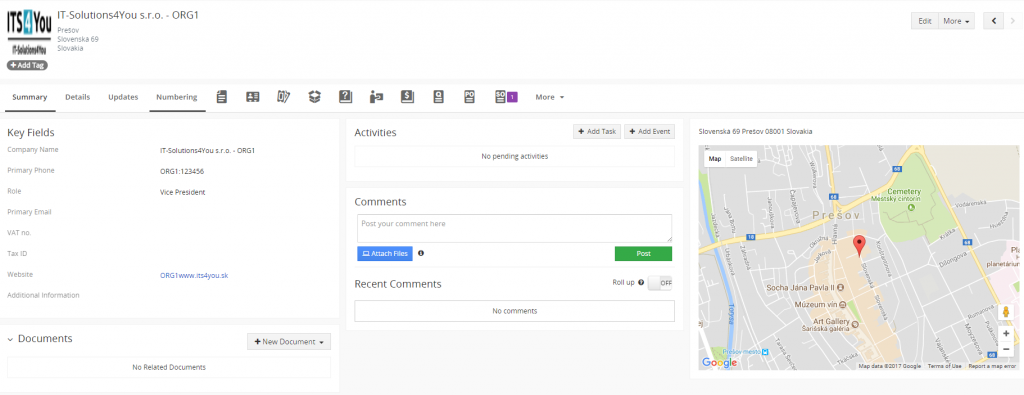Go to the previous record arrow
The width and height of the screenshot is (1024, 395).
[993, 21]
